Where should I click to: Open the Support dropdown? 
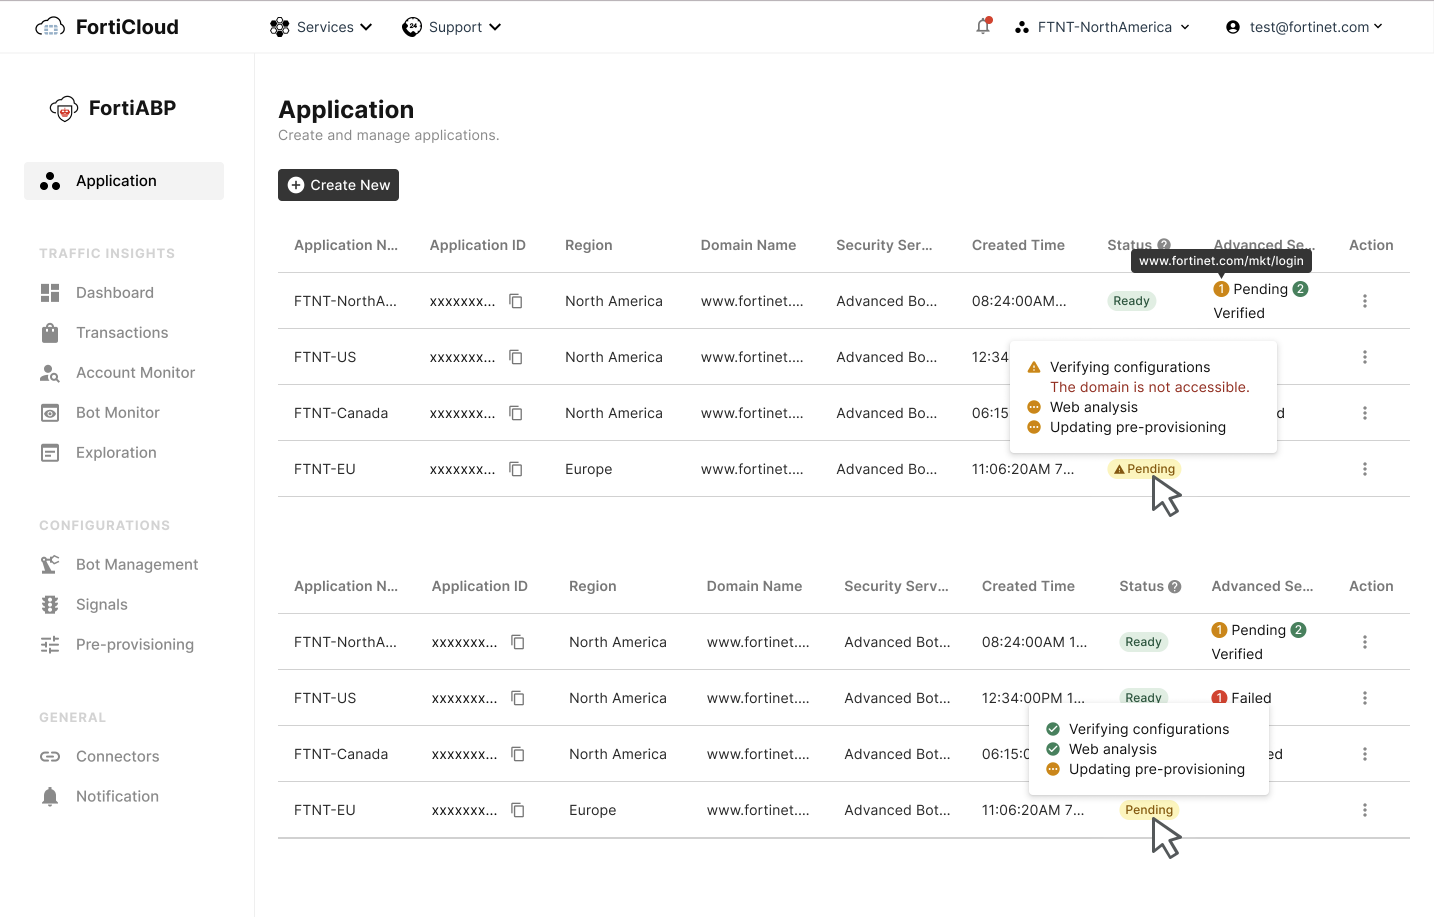(452, 27)
